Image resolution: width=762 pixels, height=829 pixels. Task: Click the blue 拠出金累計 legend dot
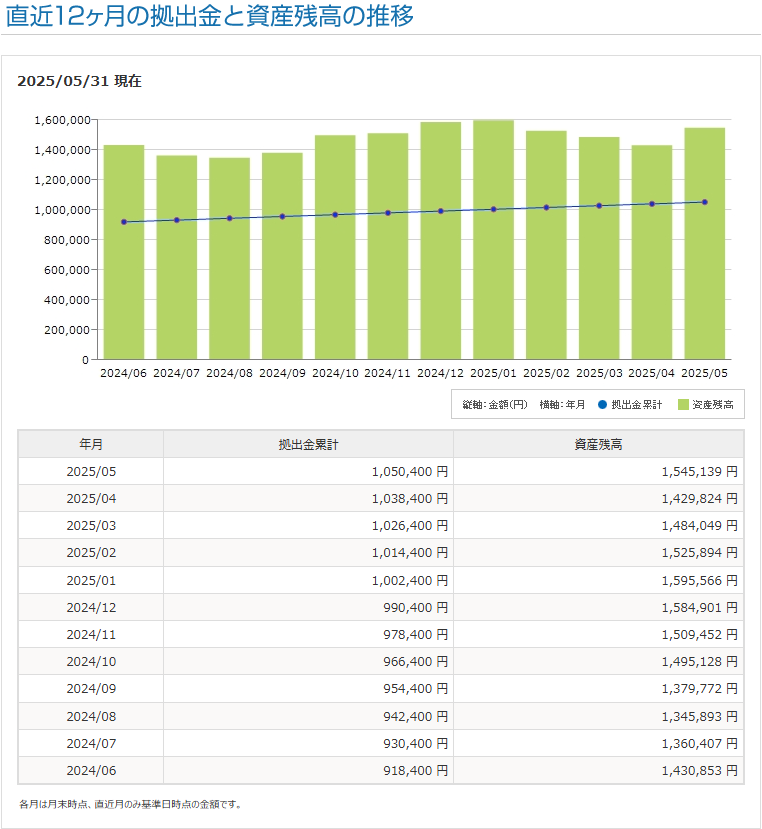coord(602,404)
